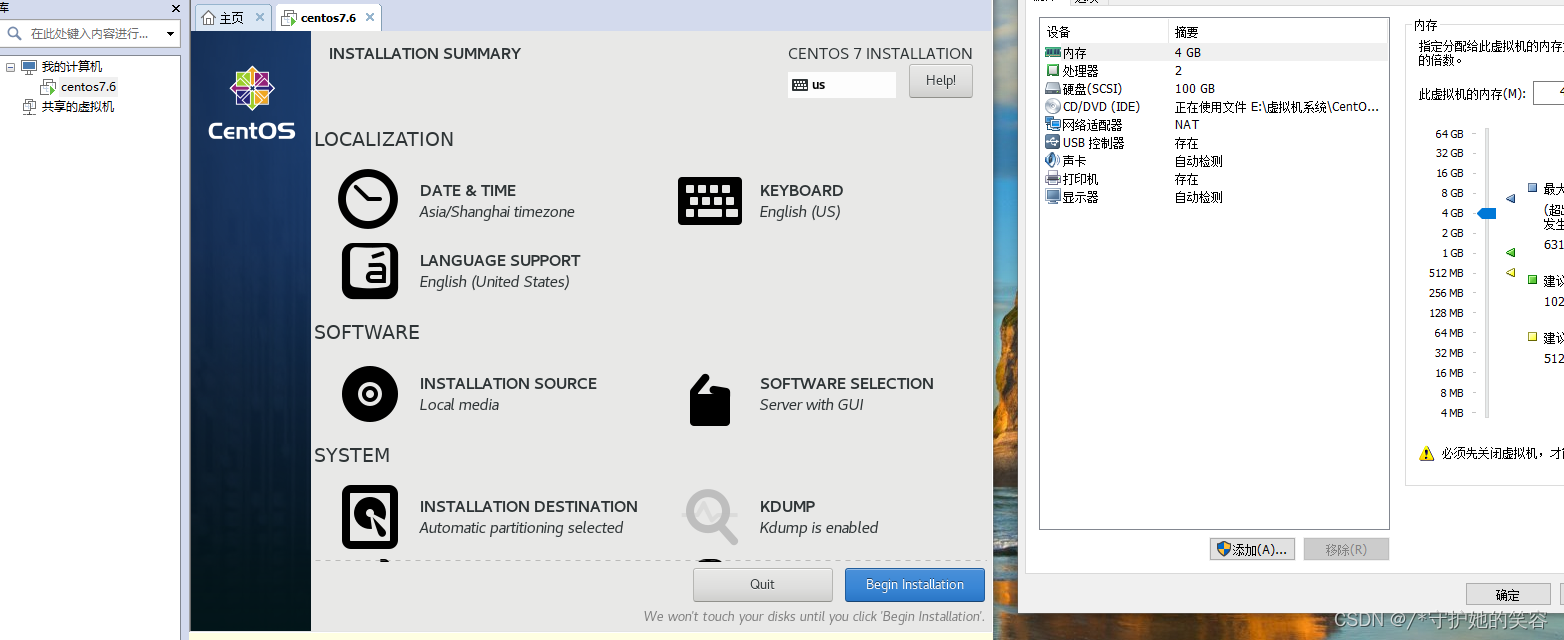Click the home icon on 主页 tab
The width and height of the screenshot is (1564, 640).
208,18
